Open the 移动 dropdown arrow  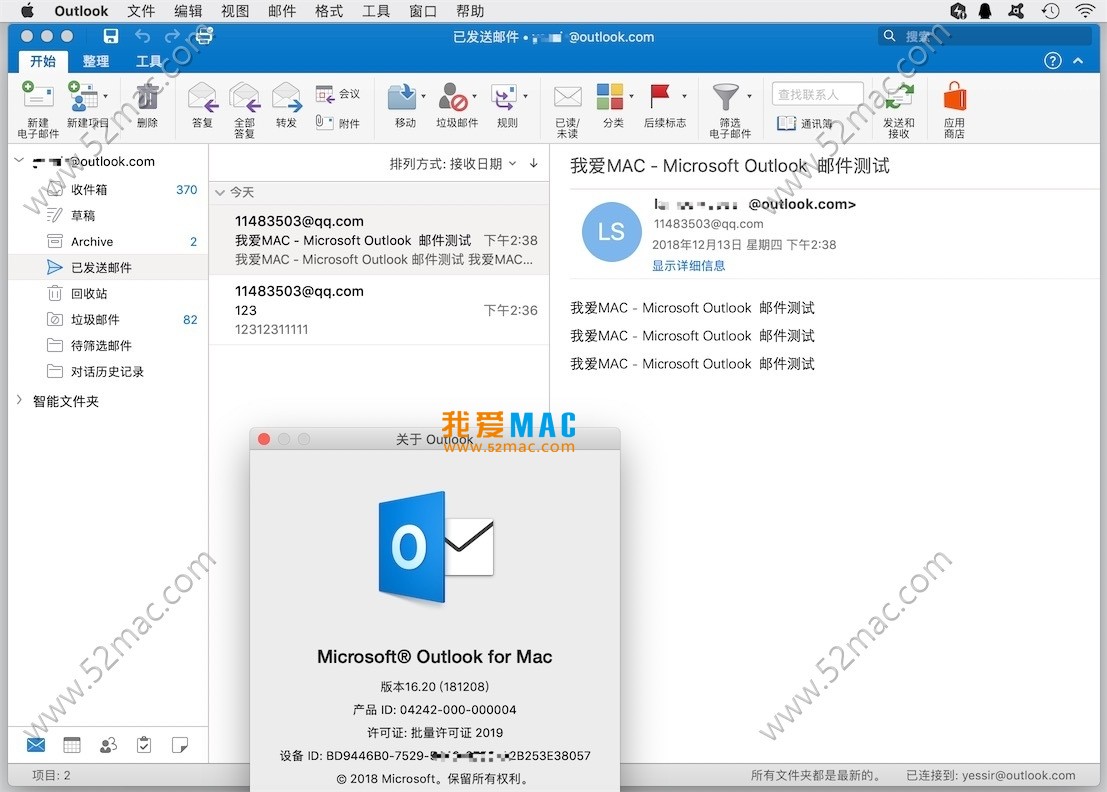[424, 96]
